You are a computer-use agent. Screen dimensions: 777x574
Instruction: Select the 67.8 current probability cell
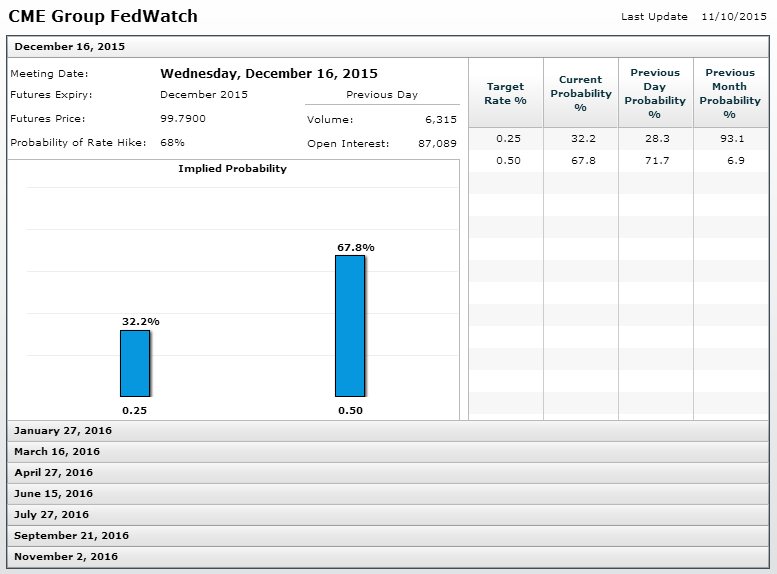(583, 161)
